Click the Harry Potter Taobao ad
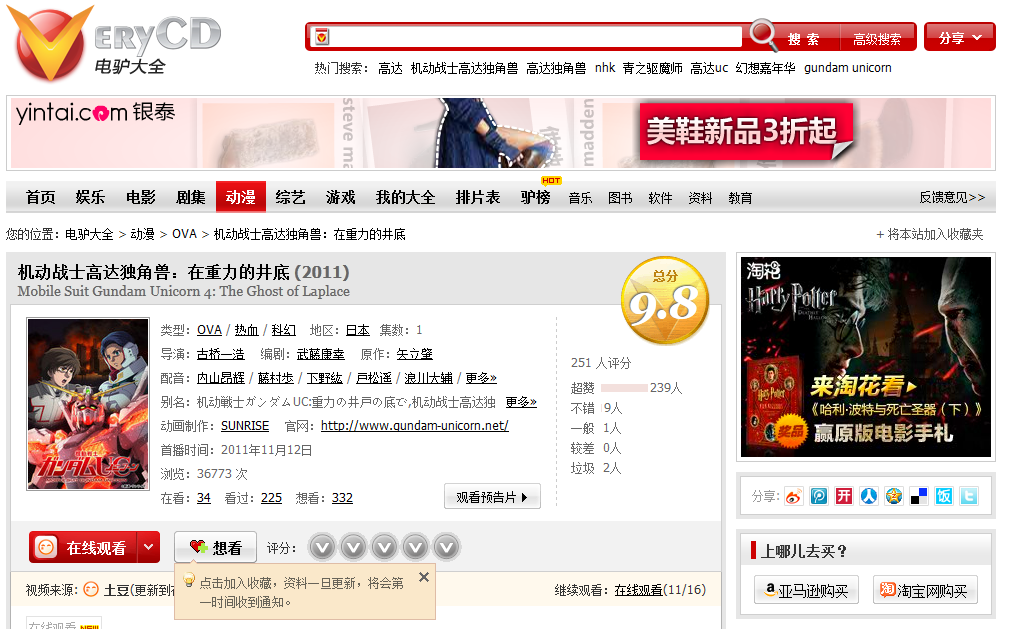 [866, 357]
